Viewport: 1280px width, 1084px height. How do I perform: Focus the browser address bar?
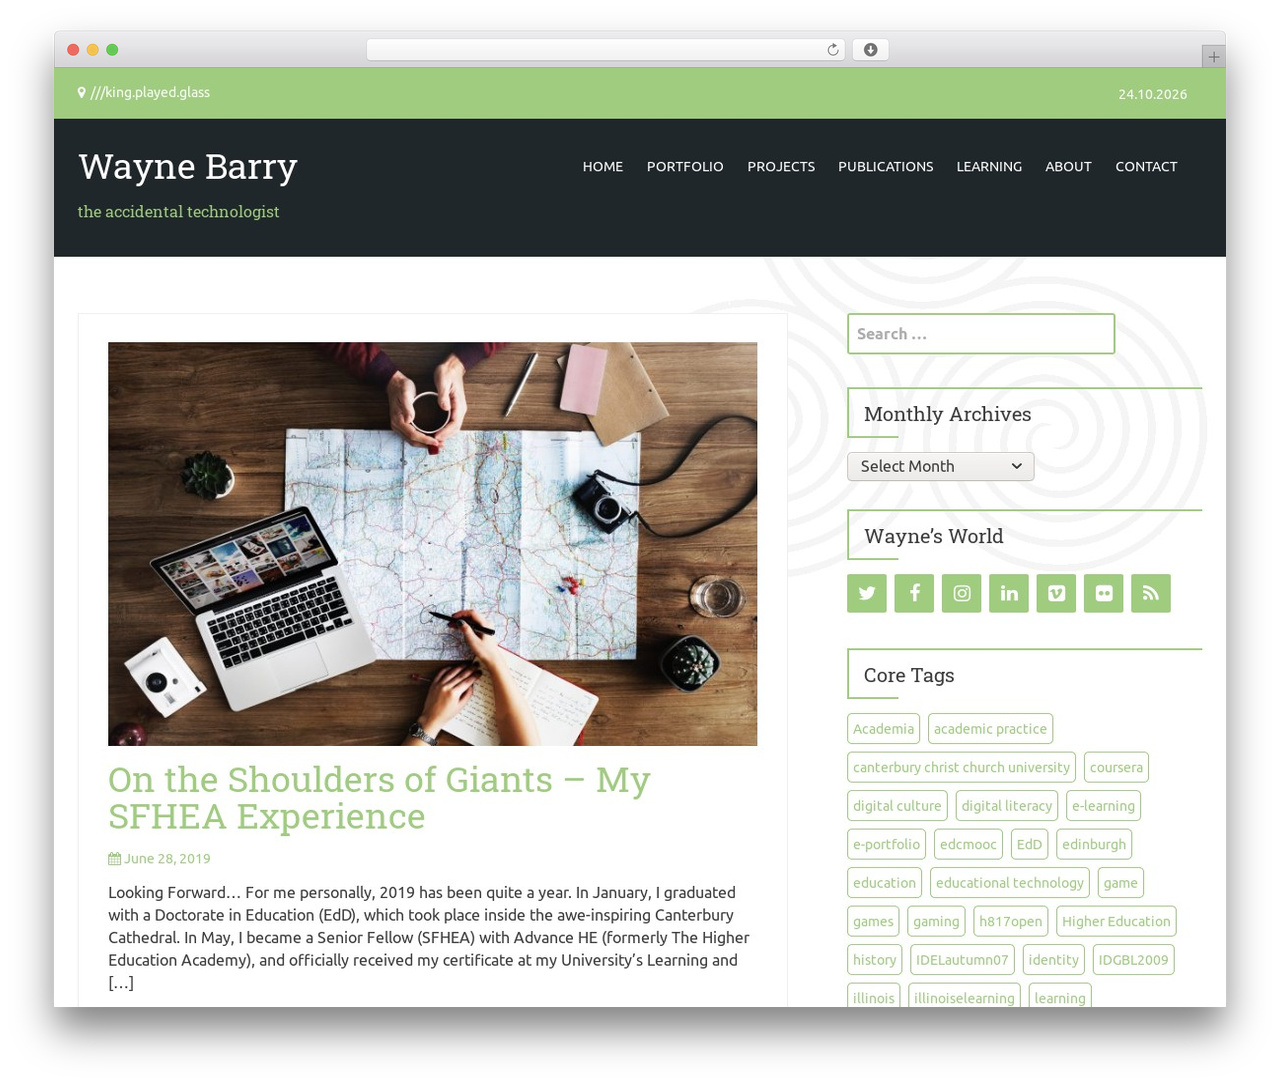click(605, 50)
